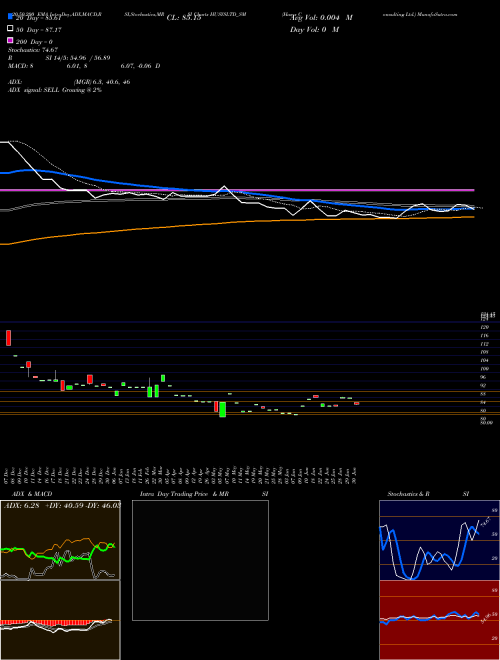
Task: Click the white 50 Day legend swatch
Action: [10, 29]
